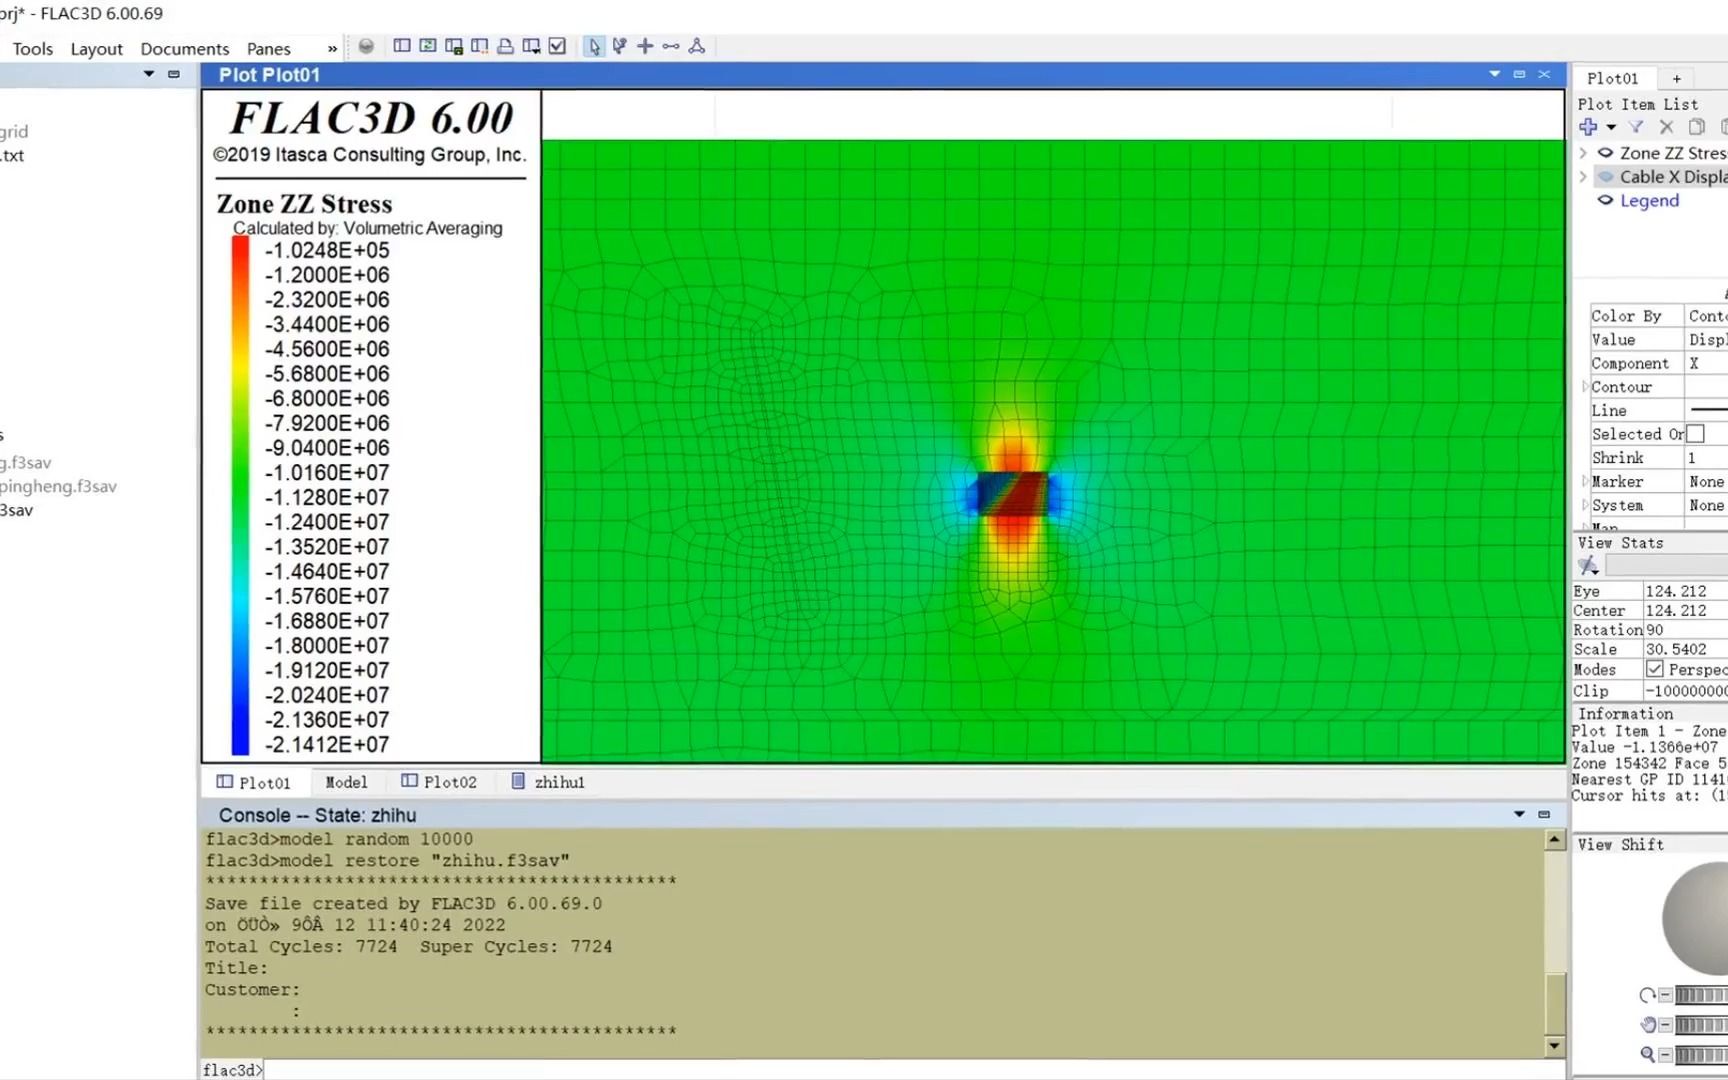
Task: Open the Tools menu
Action: 32,48
